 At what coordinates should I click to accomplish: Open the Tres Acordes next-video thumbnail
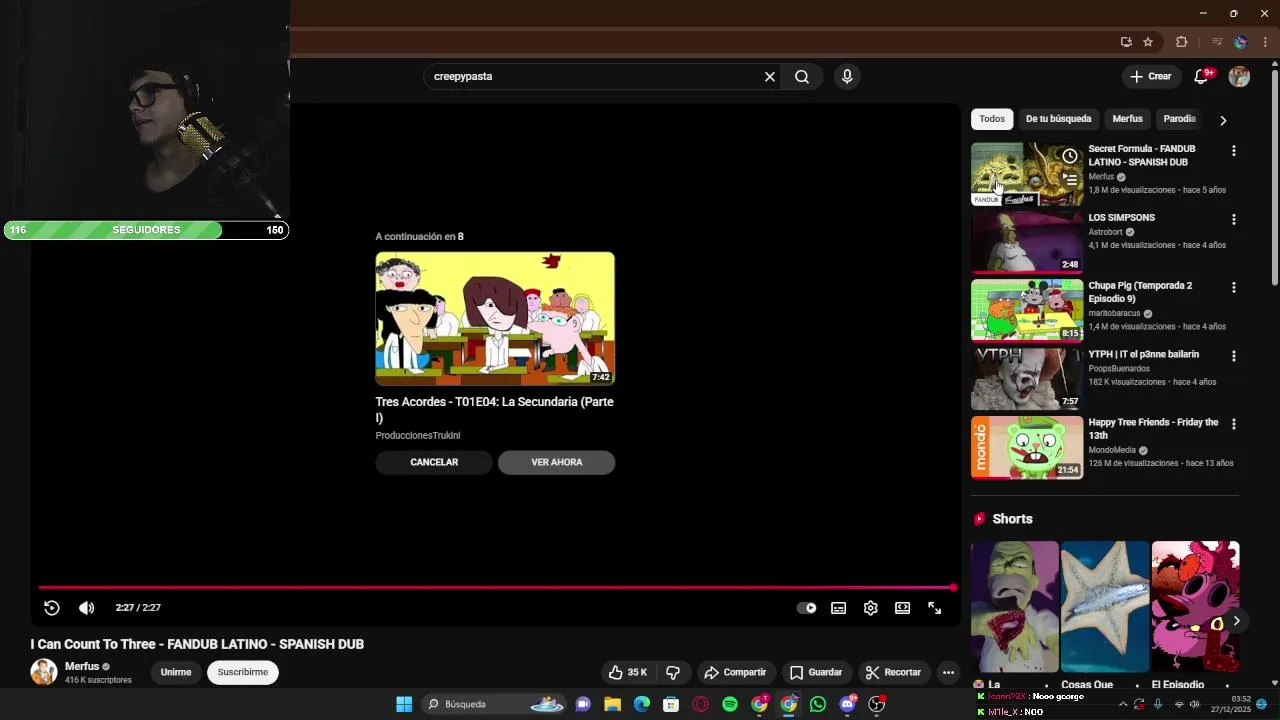click(495, 319)
